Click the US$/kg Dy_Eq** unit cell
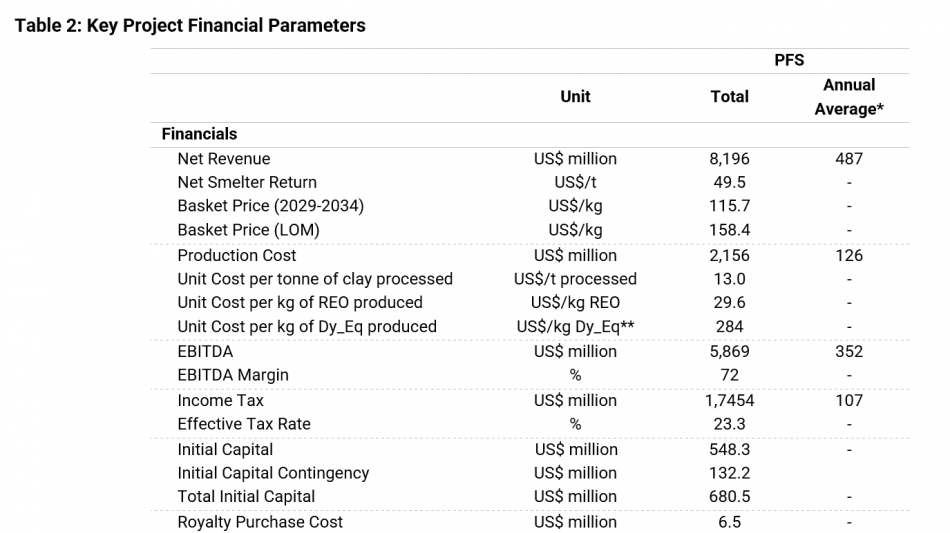Screen dimensions: 950x533 click(x=575, y=327)
